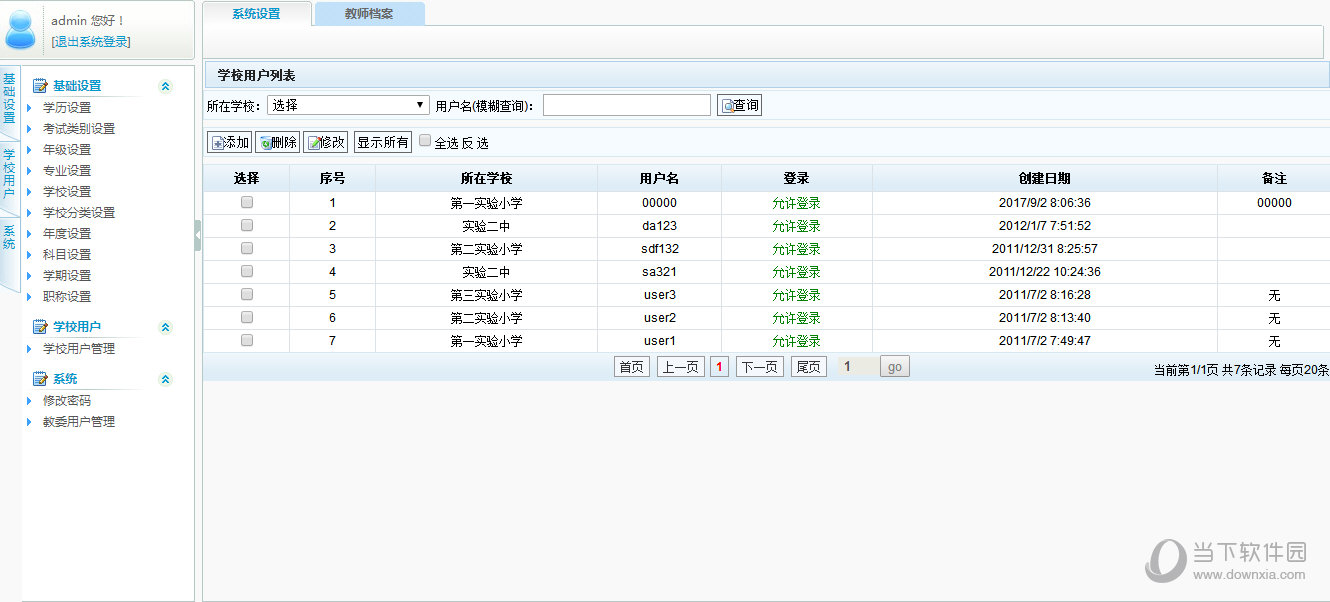This screenshot has width=1330, height=602.
Task: Open 科目设置 in the sidebar
Action: 67,255
